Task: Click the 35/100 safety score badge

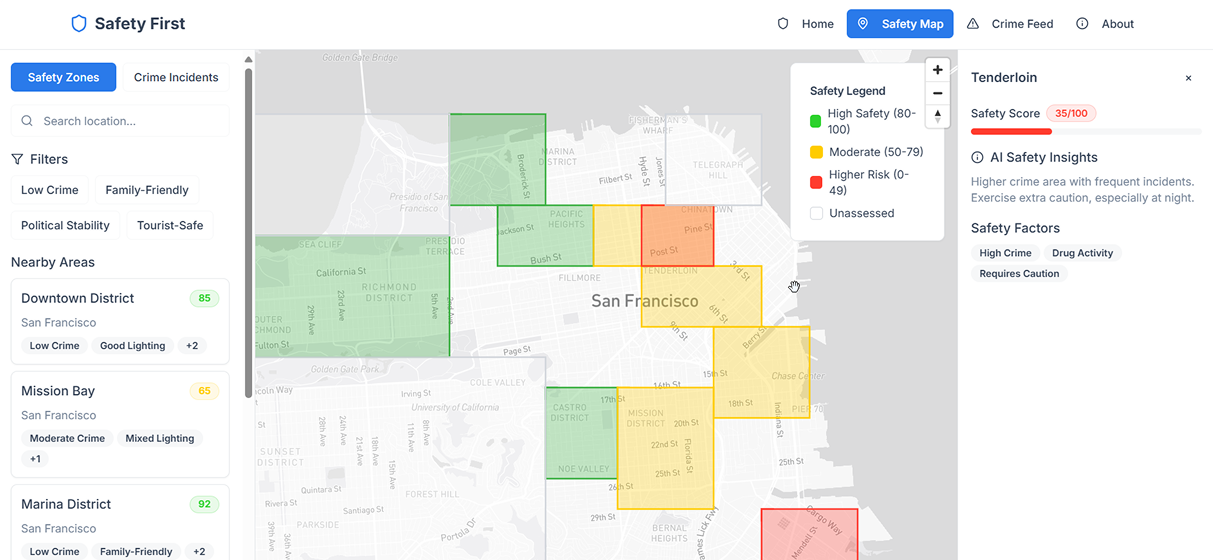Action: point(1071,113)
